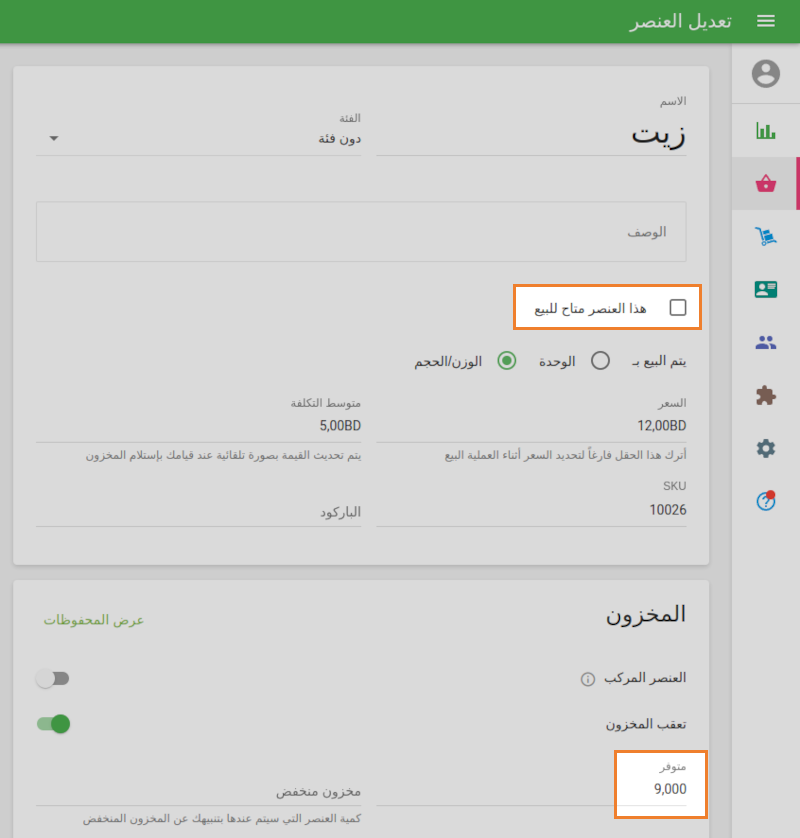Image resolution: width=800 pixels, height=838 pixels.
Task: Open the inventory management hand-truck icon
Action: 765,236
